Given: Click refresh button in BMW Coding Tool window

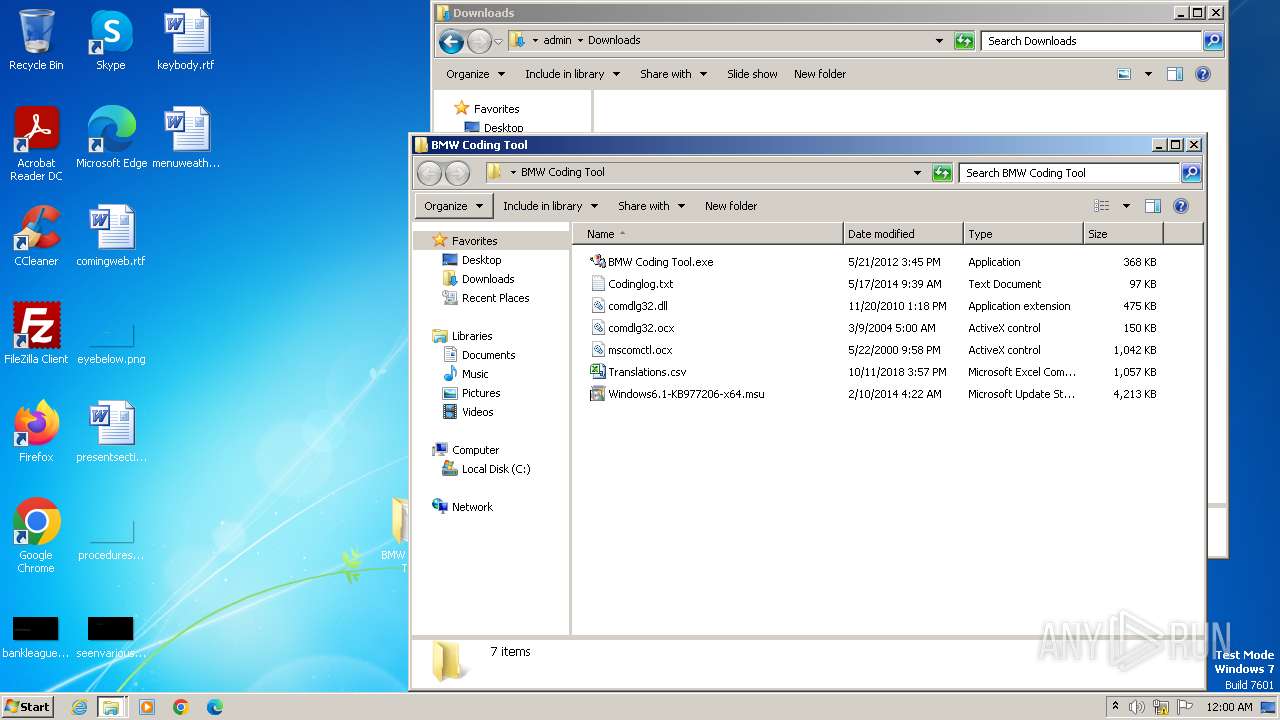Looking at the screenshot, I should (x=942, y=173).
